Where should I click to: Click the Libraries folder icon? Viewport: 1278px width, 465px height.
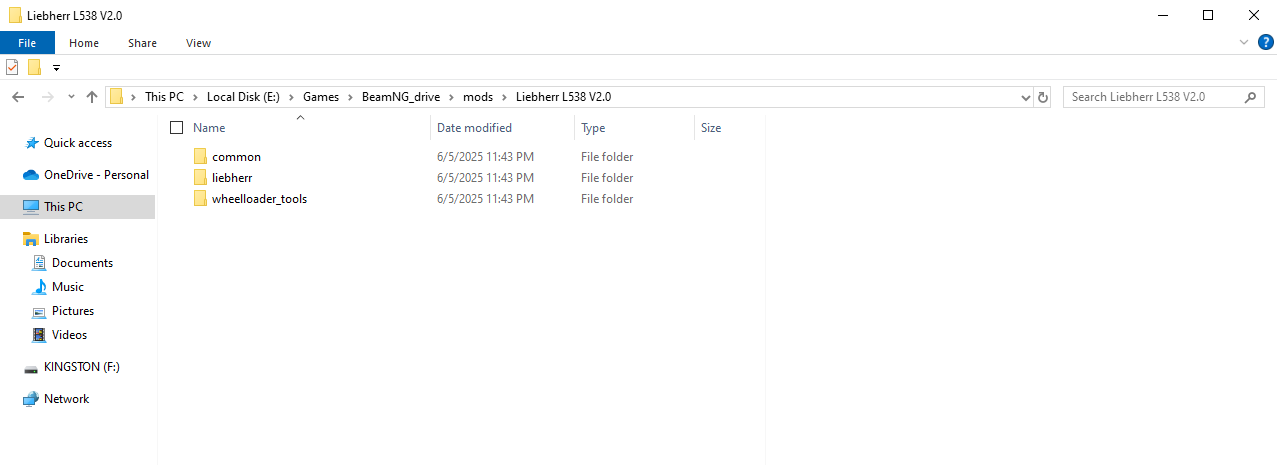[31, 239]
